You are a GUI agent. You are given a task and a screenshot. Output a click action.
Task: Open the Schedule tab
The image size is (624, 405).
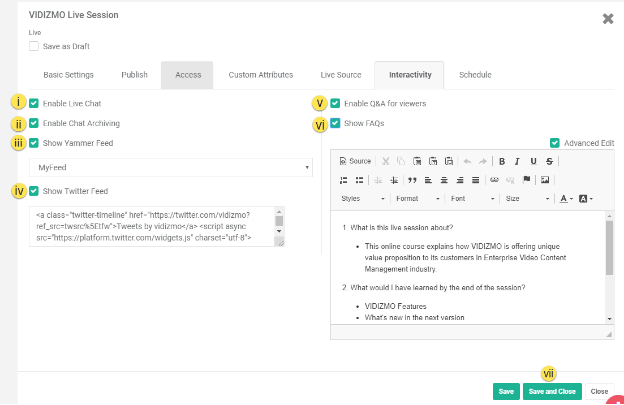(475, 75)
